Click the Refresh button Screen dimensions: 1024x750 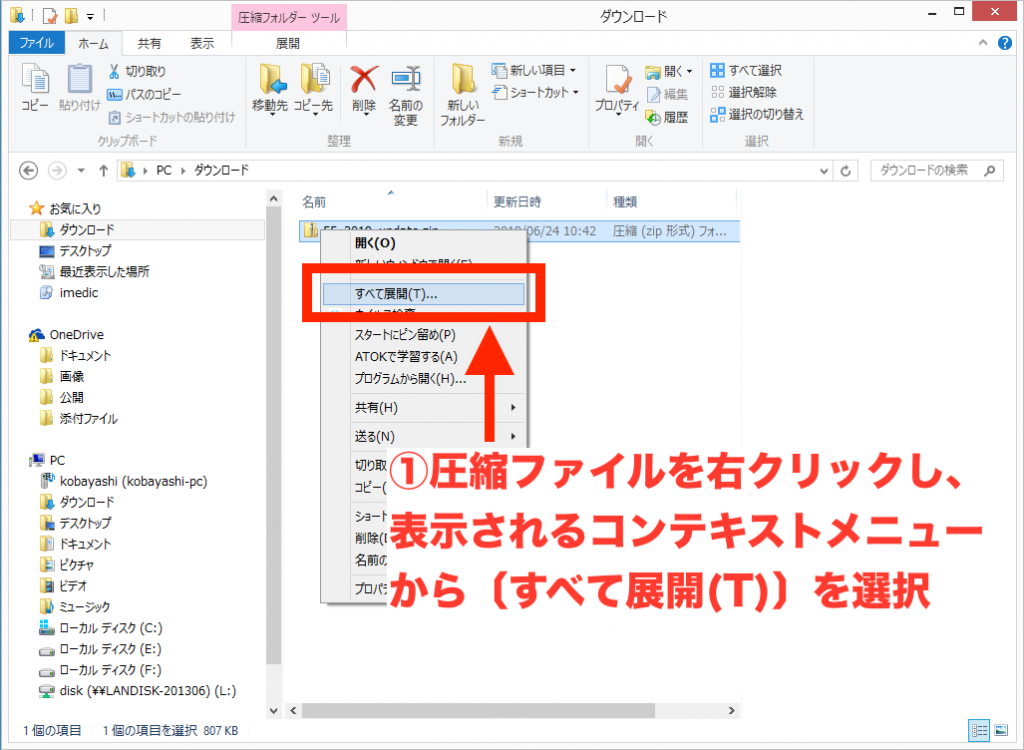(846, 171)
